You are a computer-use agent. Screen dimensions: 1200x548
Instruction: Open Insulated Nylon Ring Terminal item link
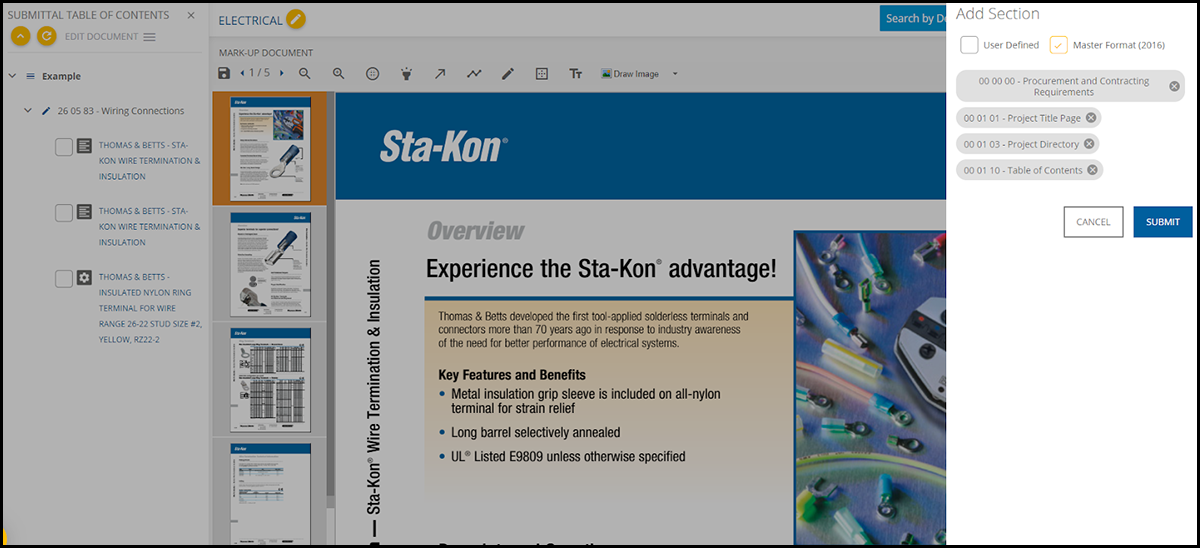[x=150, y=308]
